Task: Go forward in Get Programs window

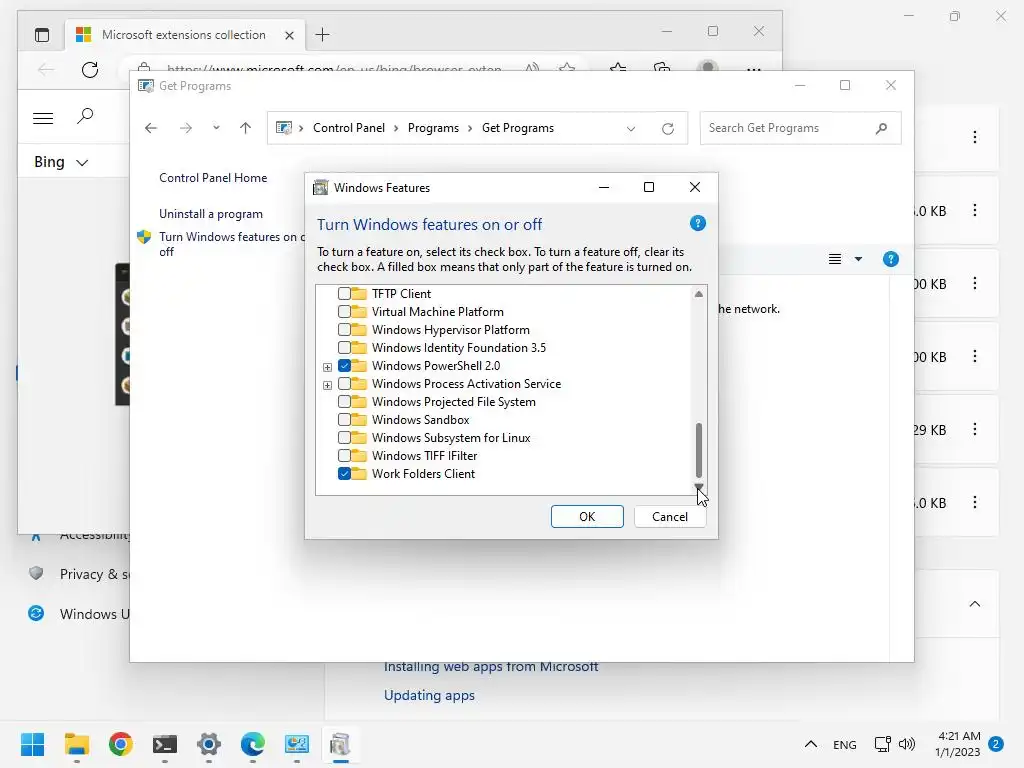Action: coord(186,128)
